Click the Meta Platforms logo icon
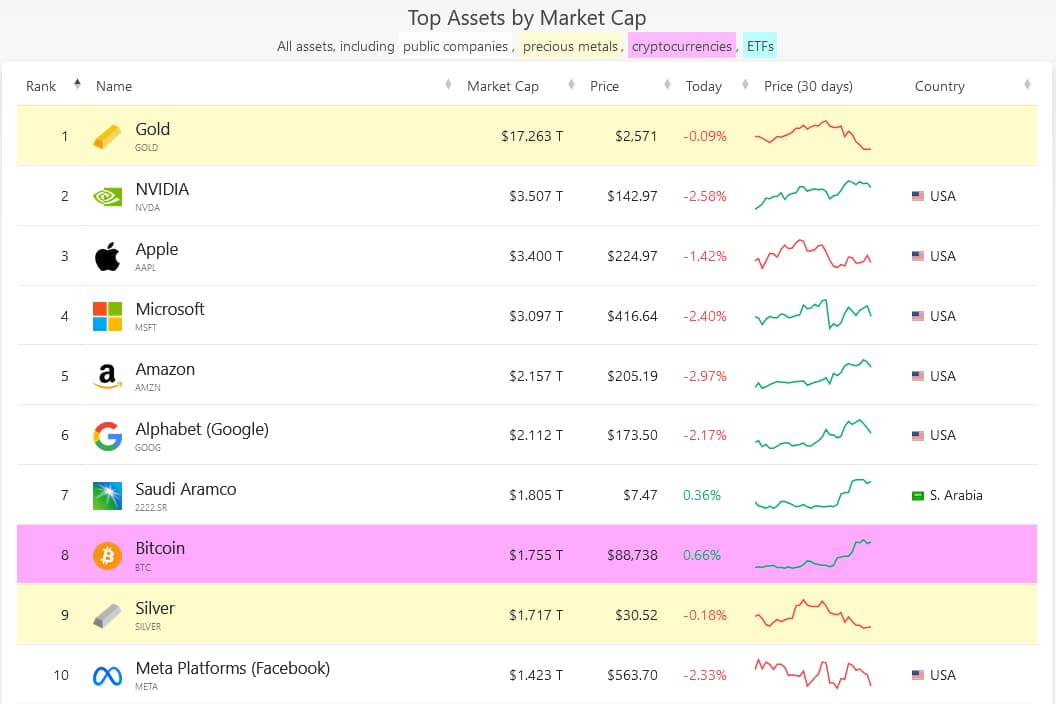Image resolution: width=1056 pixels, height=704 pixels. coord(107,676)
